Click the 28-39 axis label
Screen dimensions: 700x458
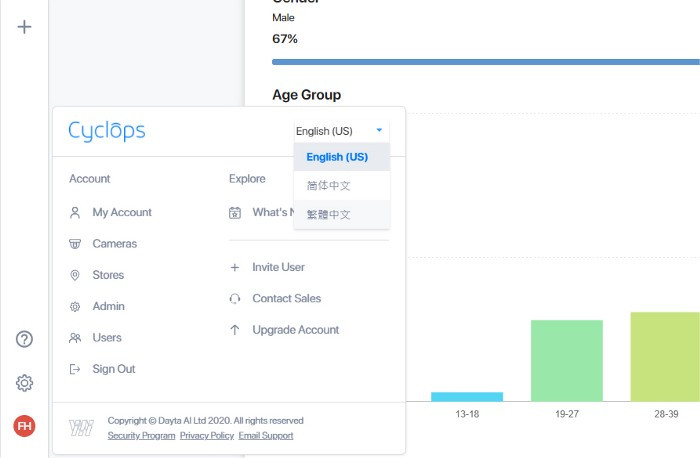(x=666, y=414)
